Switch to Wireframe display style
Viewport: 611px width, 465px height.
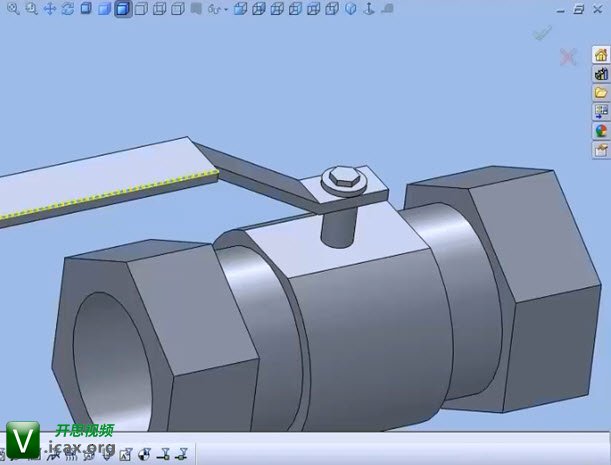pyautogui.click(x=178, y=9)
